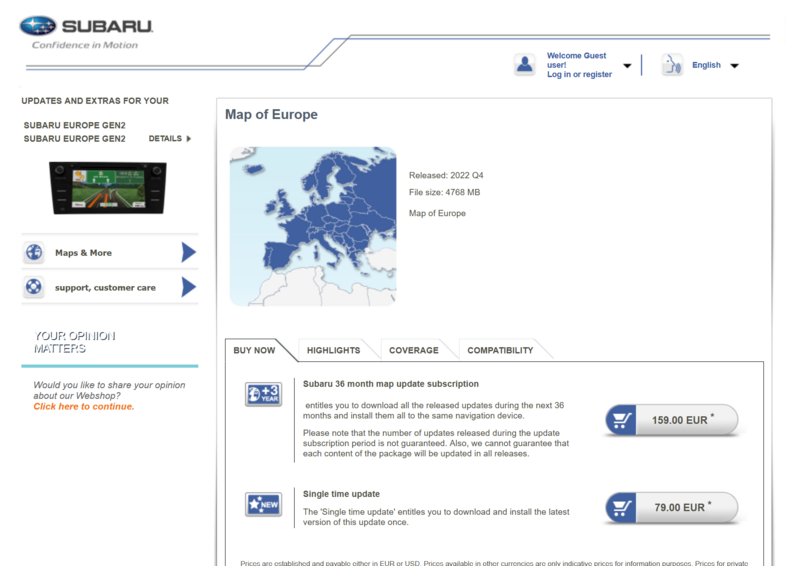Open the account dropdown arrow
Viewport: 800px width, 566px height.
tap(627, 66)
